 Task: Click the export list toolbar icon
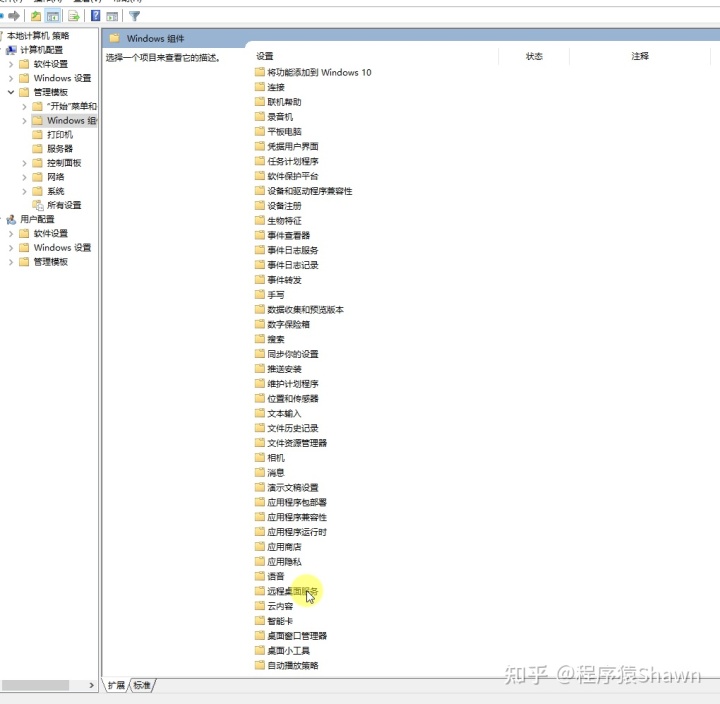point(74,16)
